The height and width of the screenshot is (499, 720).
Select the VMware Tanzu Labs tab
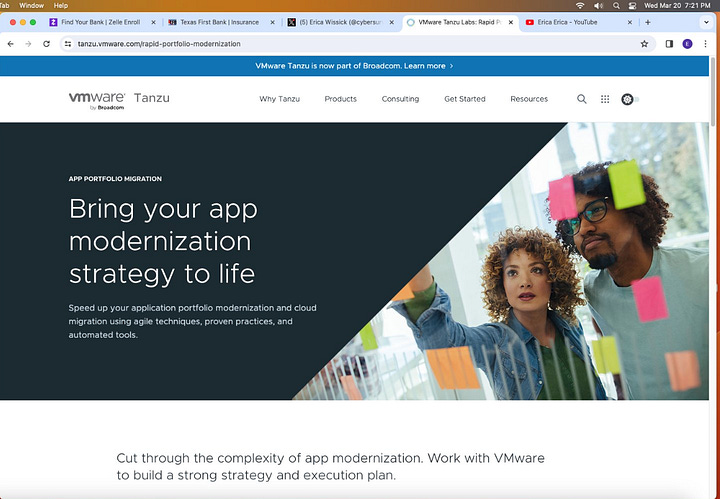[x=459, y=22]
